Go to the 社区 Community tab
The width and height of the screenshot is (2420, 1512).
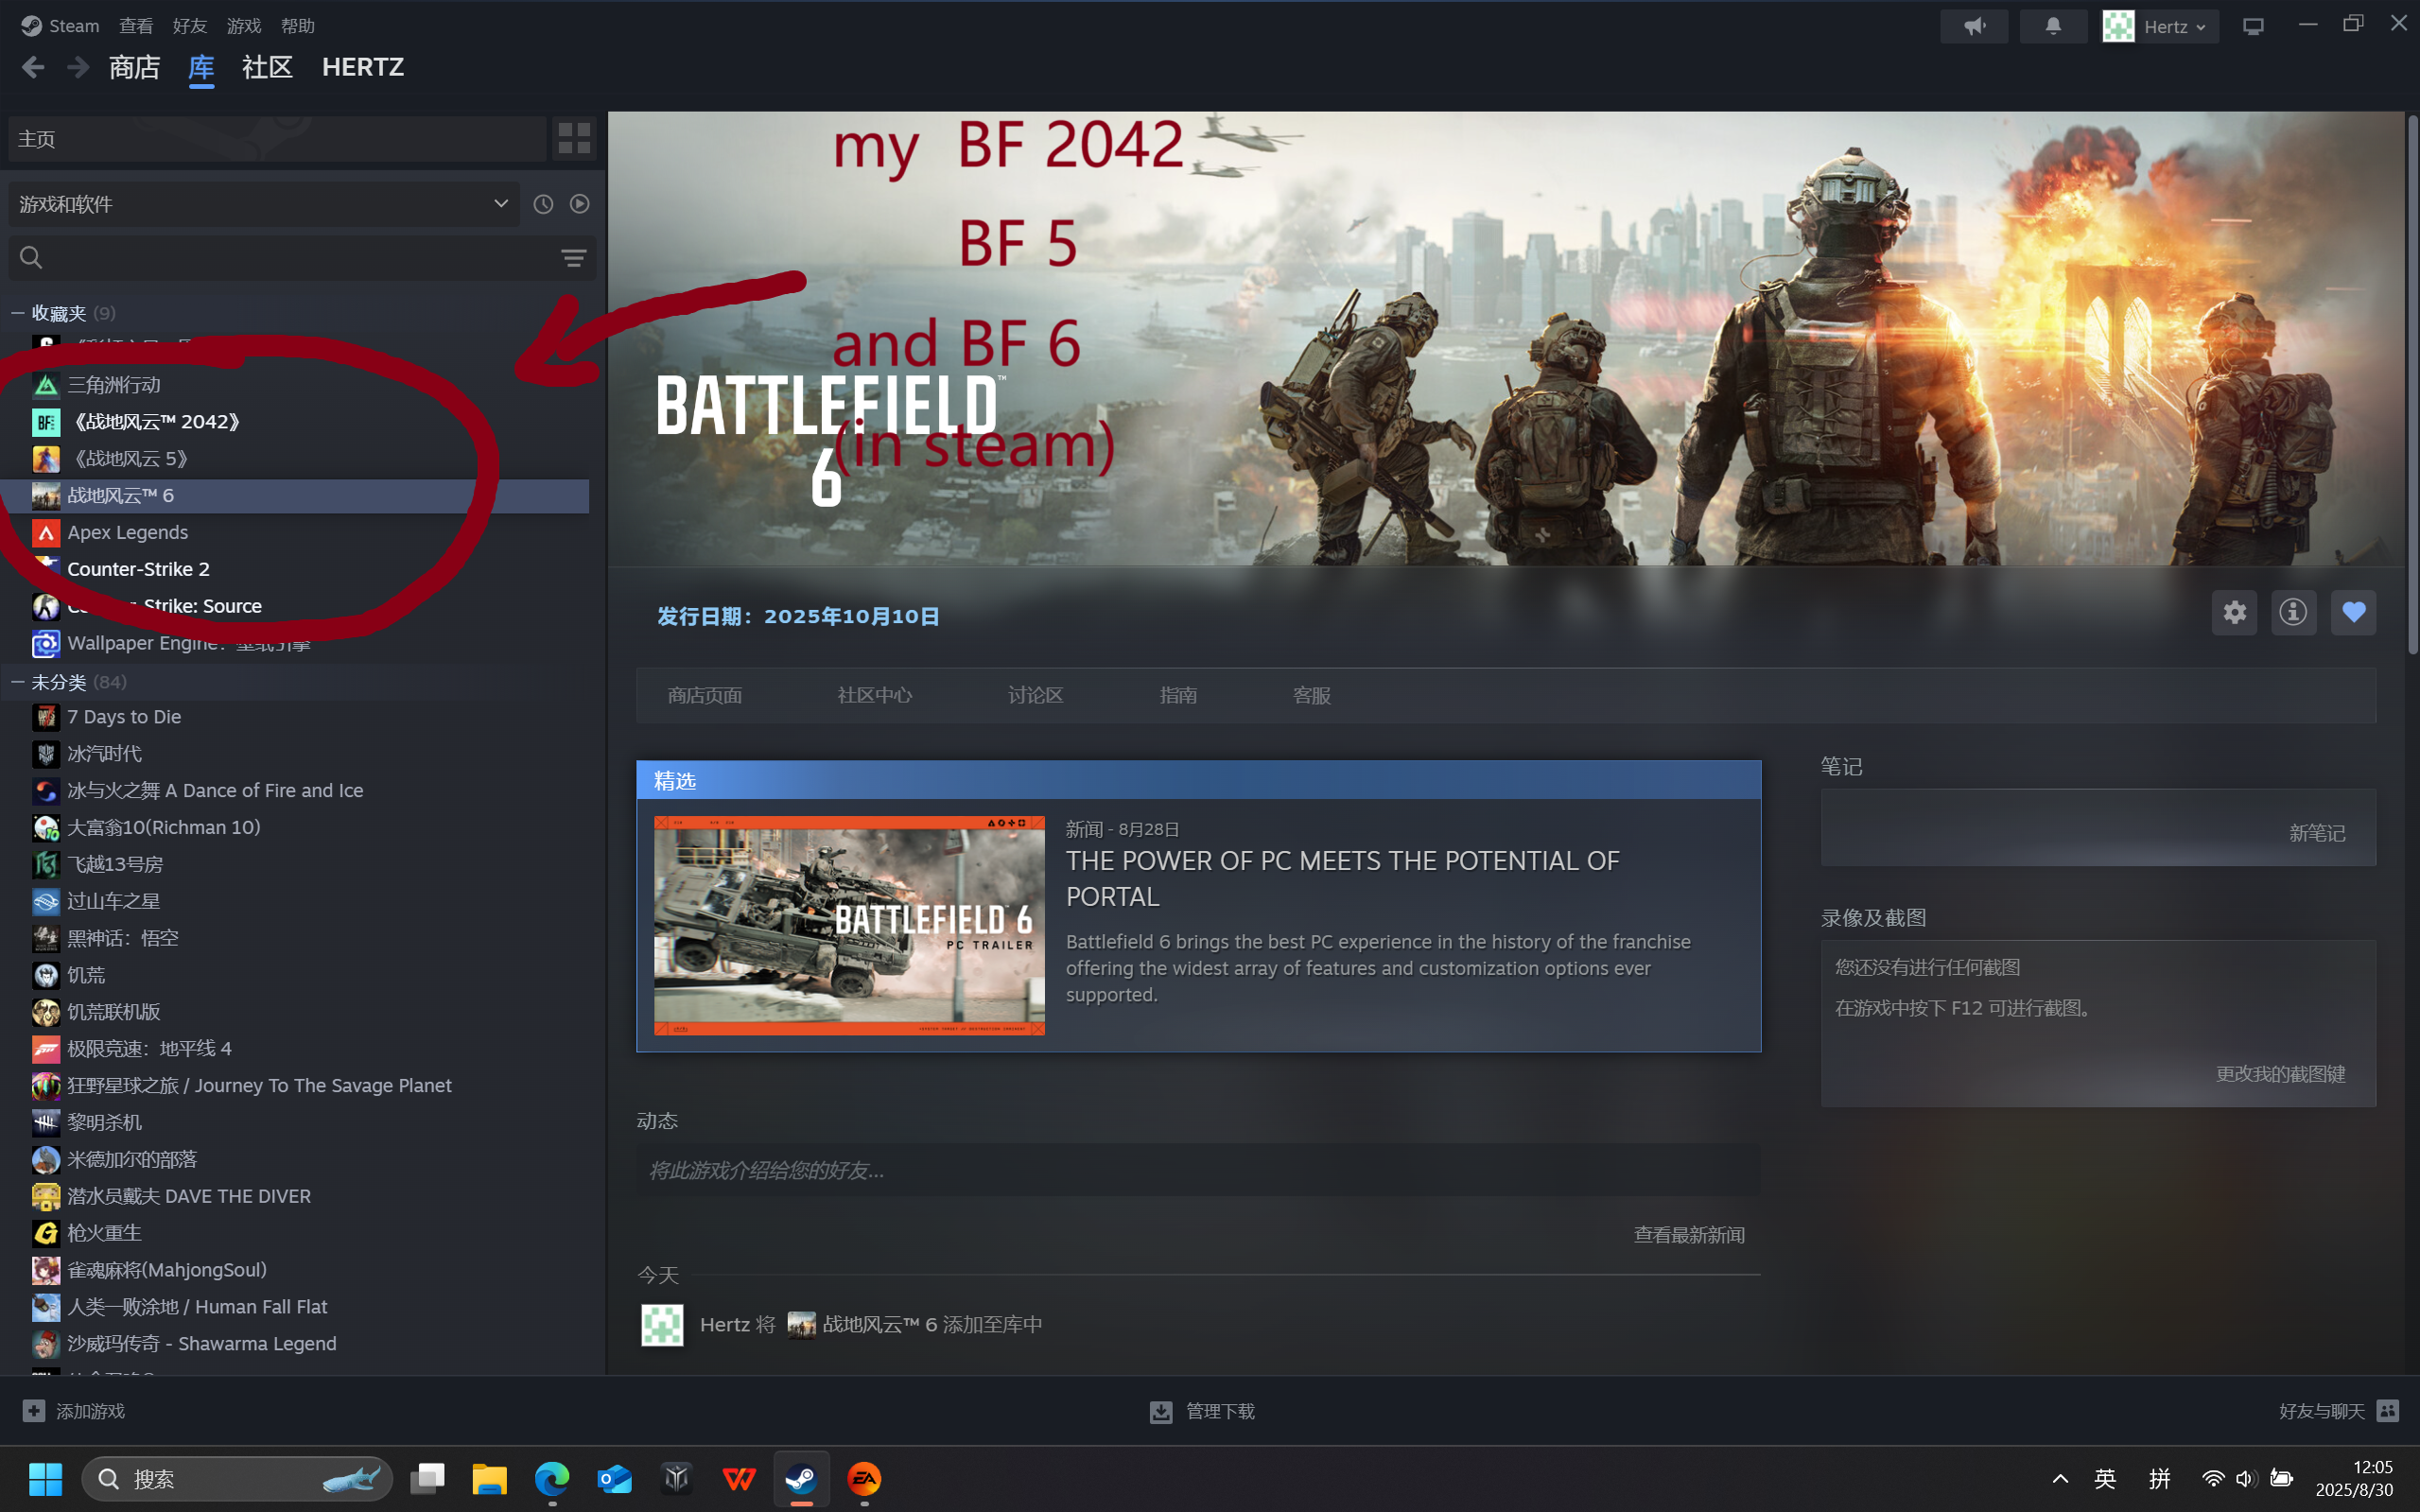267,67
